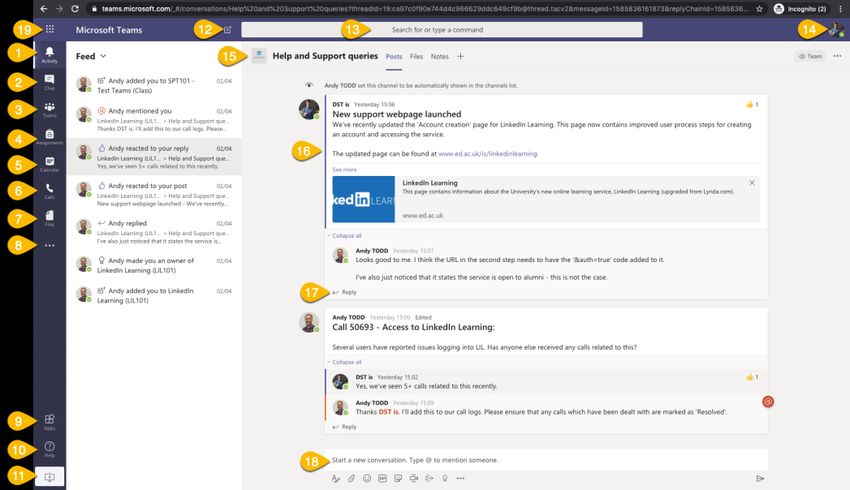Remove the LinkedIn Learning link preview
The width and height of the screenshot is (850, 490).
(752, 183)
